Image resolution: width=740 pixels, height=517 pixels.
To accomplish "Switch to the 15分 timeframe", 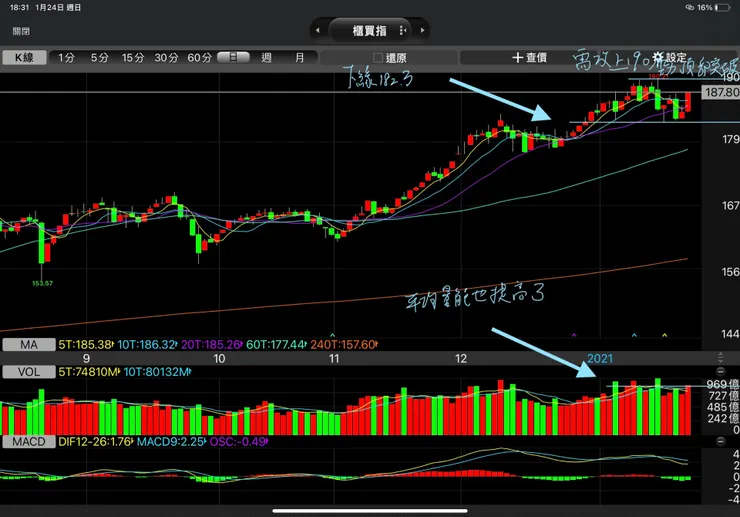I will [133, 58].
